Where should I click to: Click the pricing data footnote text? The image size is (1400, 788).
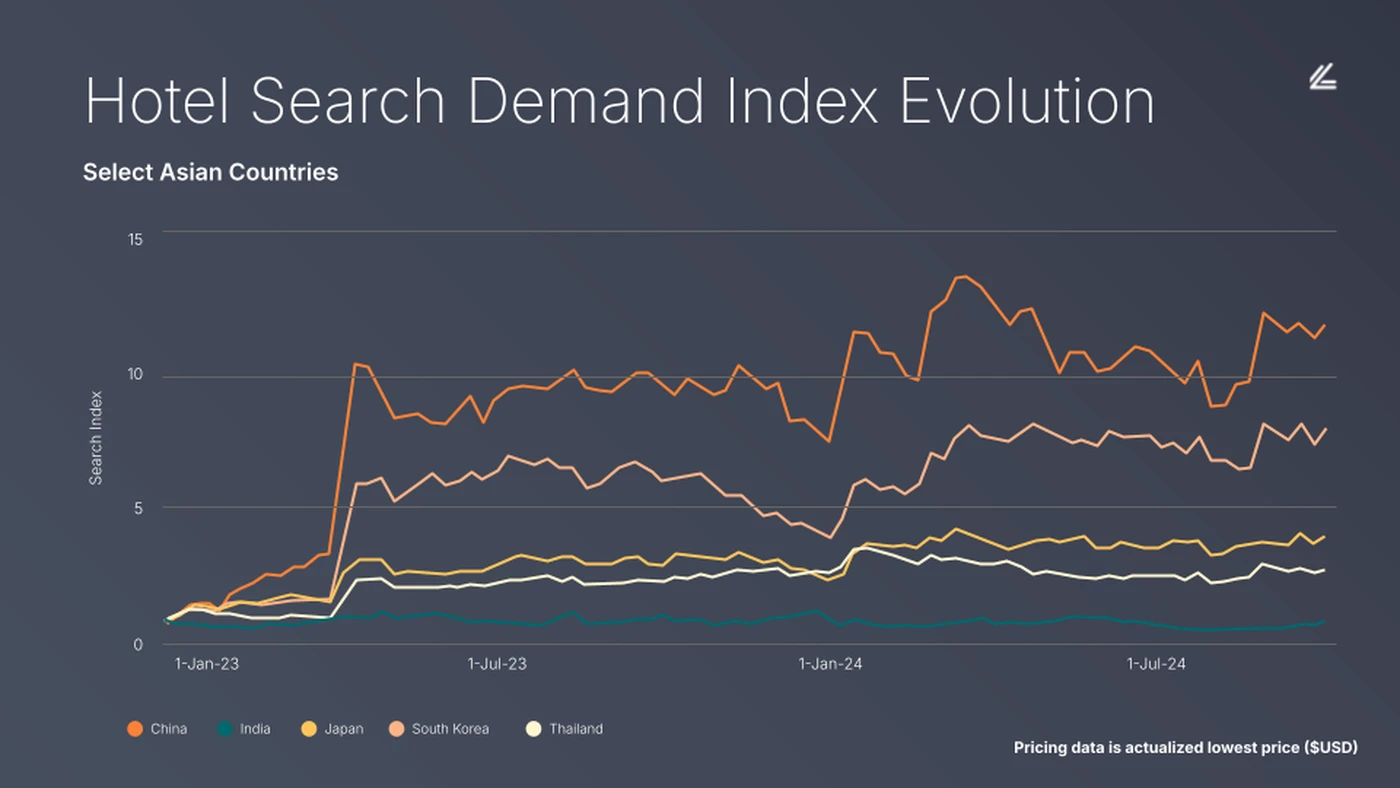[x=1185, y=747]
